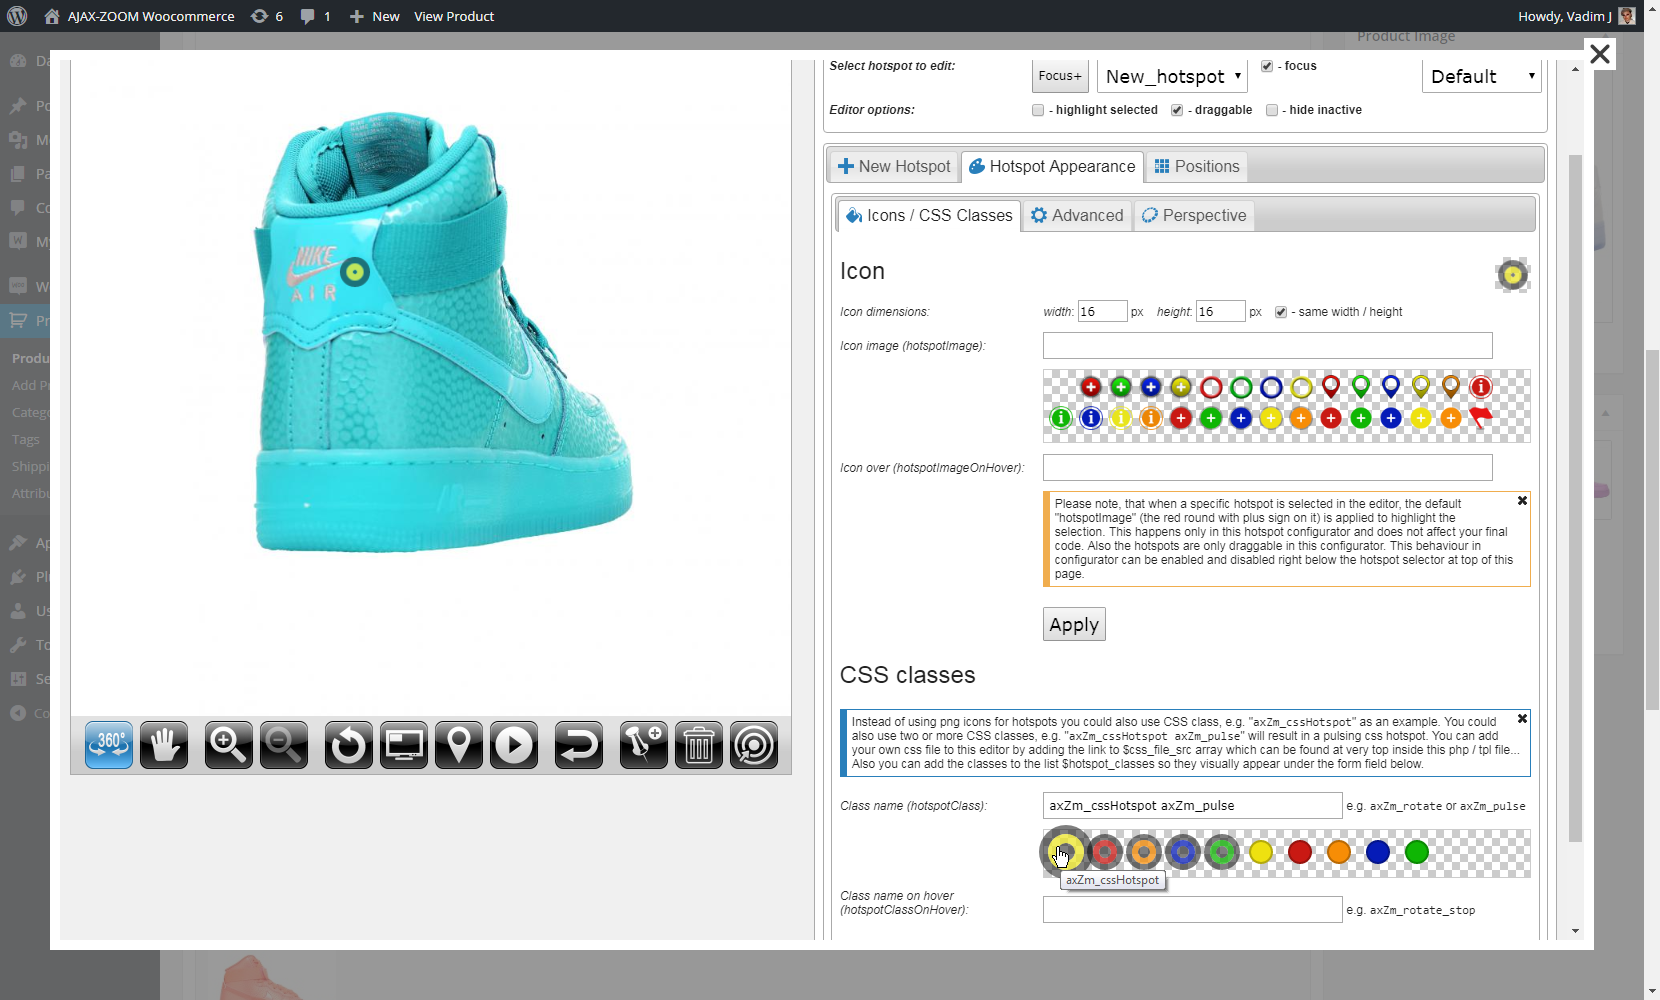This screenshot has width=1660, height=1000.
Task: Open the monitor fullscreen view button
Action: 404,745
